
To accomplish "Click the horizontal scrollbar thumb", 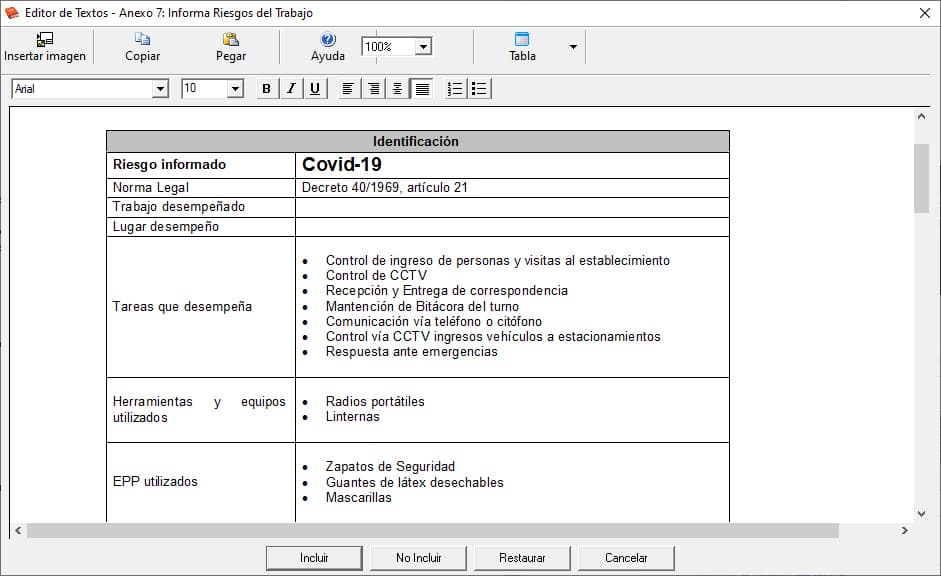I will [x=433, y=530].
